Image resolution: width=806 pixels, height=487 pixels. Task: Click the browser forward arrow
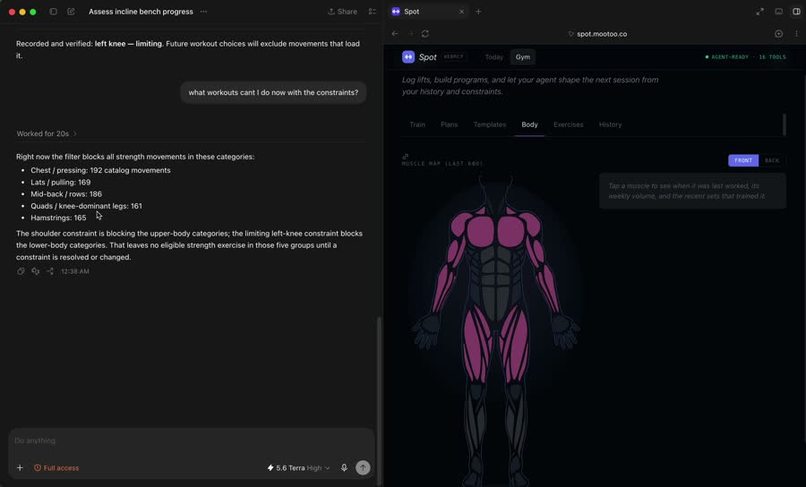coord(410,33)
